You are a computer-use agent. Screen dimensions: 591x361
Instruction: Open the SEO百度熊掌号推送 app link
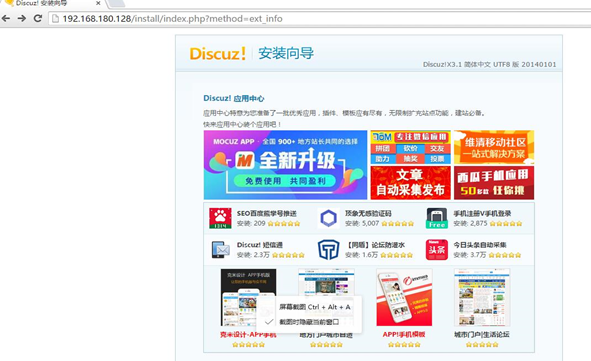click(x=266, y=213)
